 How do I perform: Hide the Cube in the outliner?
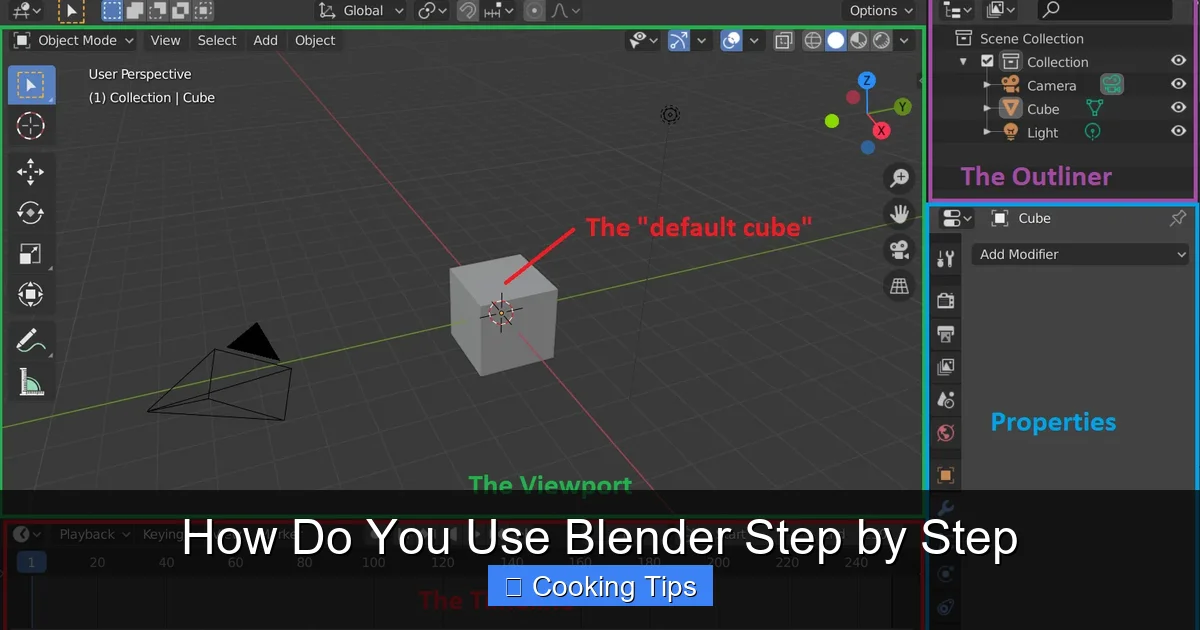pos(1178,109)
